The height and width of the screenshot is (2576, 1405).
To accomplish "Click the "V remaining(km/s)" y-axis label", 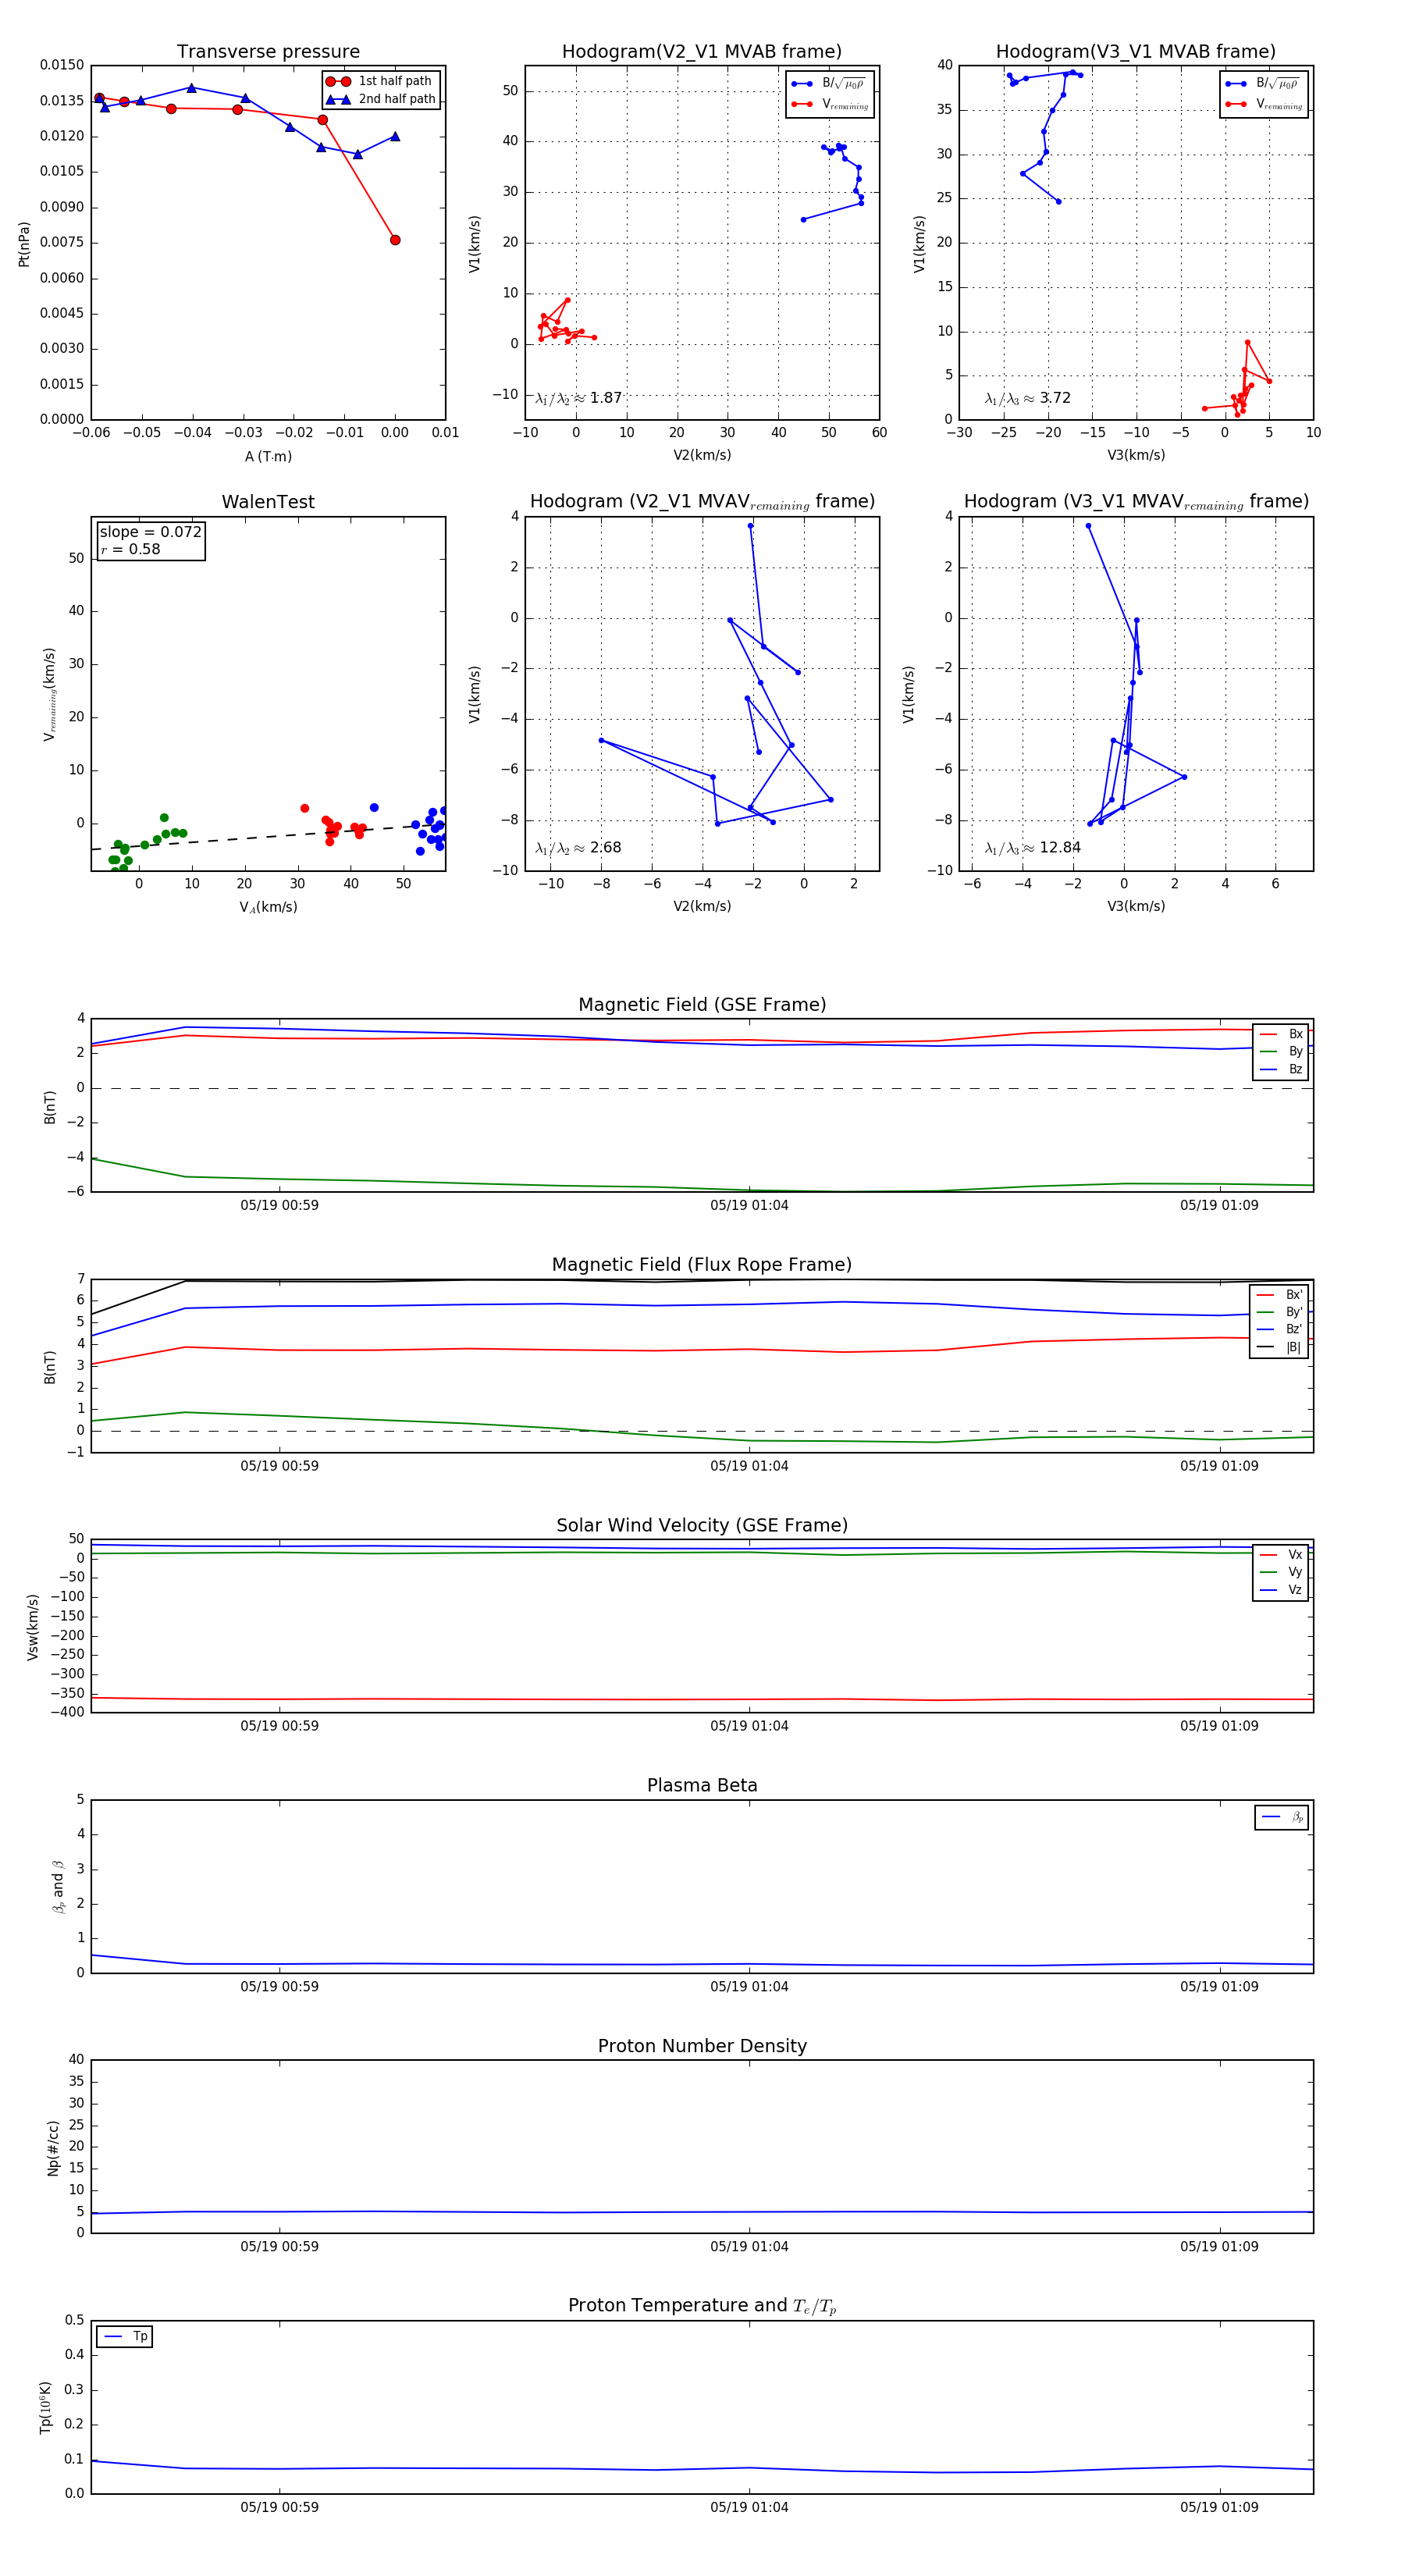I will (49, 694).
